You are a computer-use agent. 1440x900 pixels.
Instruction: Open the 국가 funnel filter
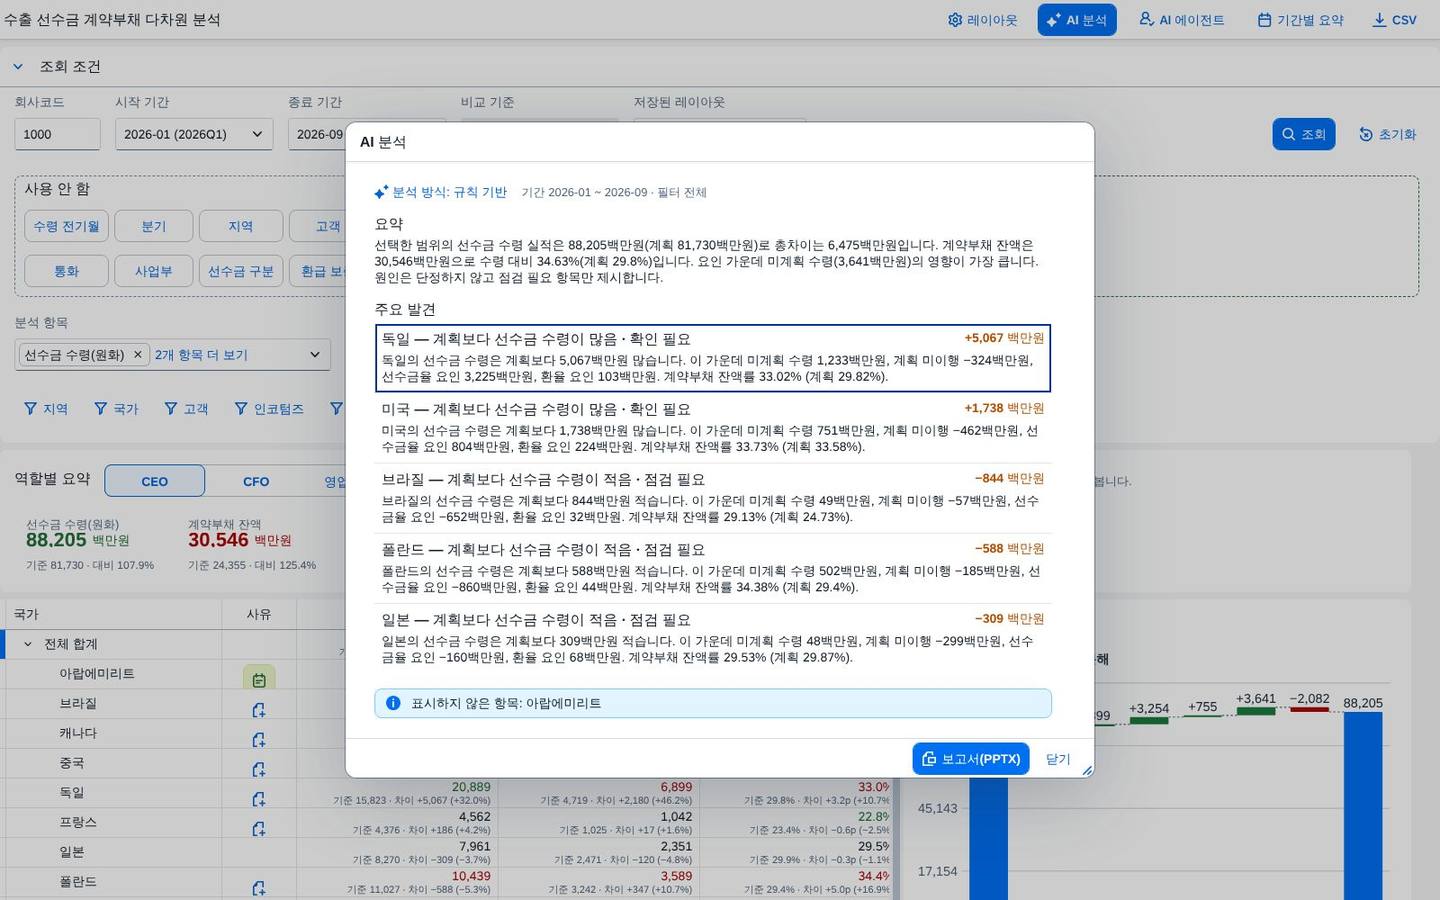coord(116,409)
